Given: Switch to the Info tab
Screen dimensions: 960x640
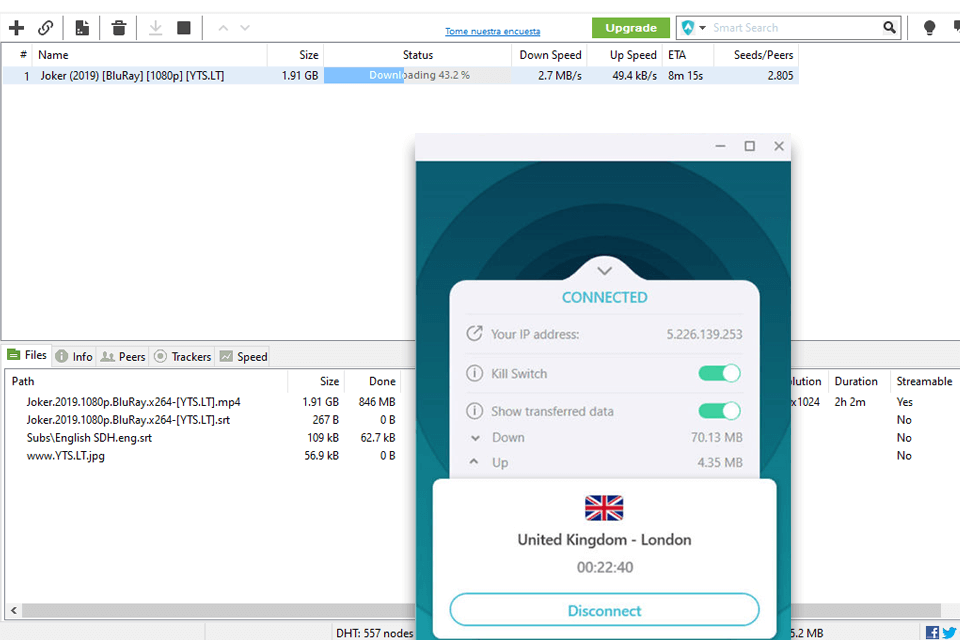Looking at the screenshot, I should 74,356.
